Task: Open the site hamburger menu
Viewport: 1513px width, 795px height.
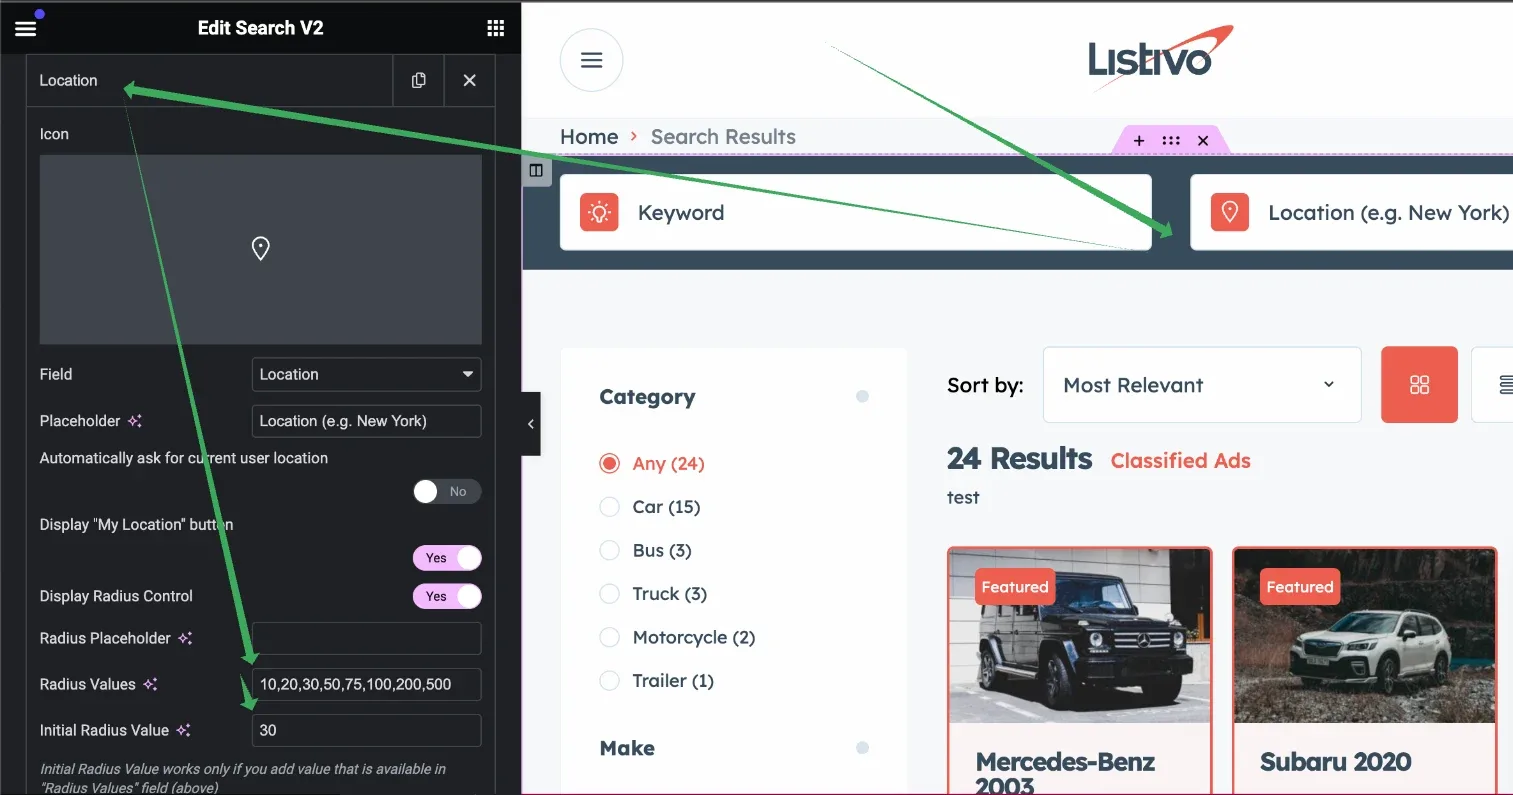Action: pos(591,60)
